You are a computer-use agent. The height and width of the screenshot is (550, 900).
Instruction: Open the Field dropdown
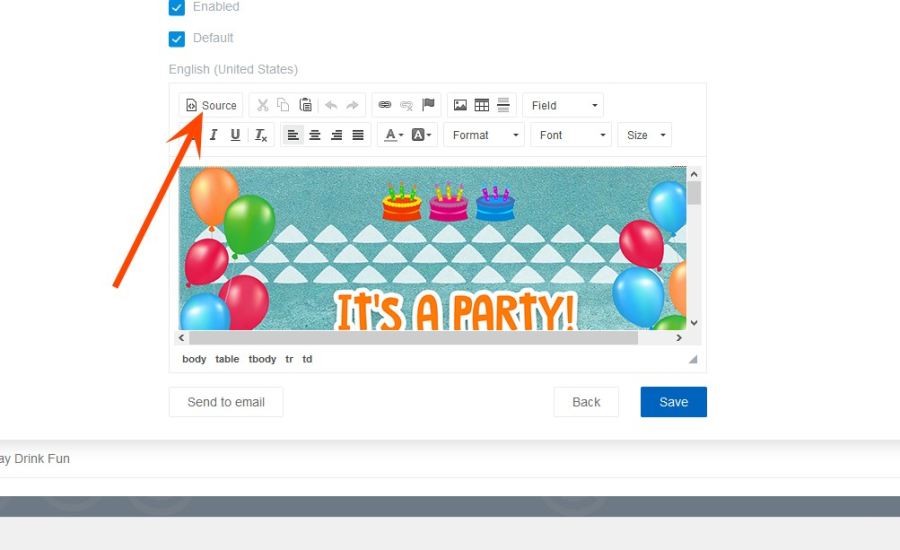(563, 105)
